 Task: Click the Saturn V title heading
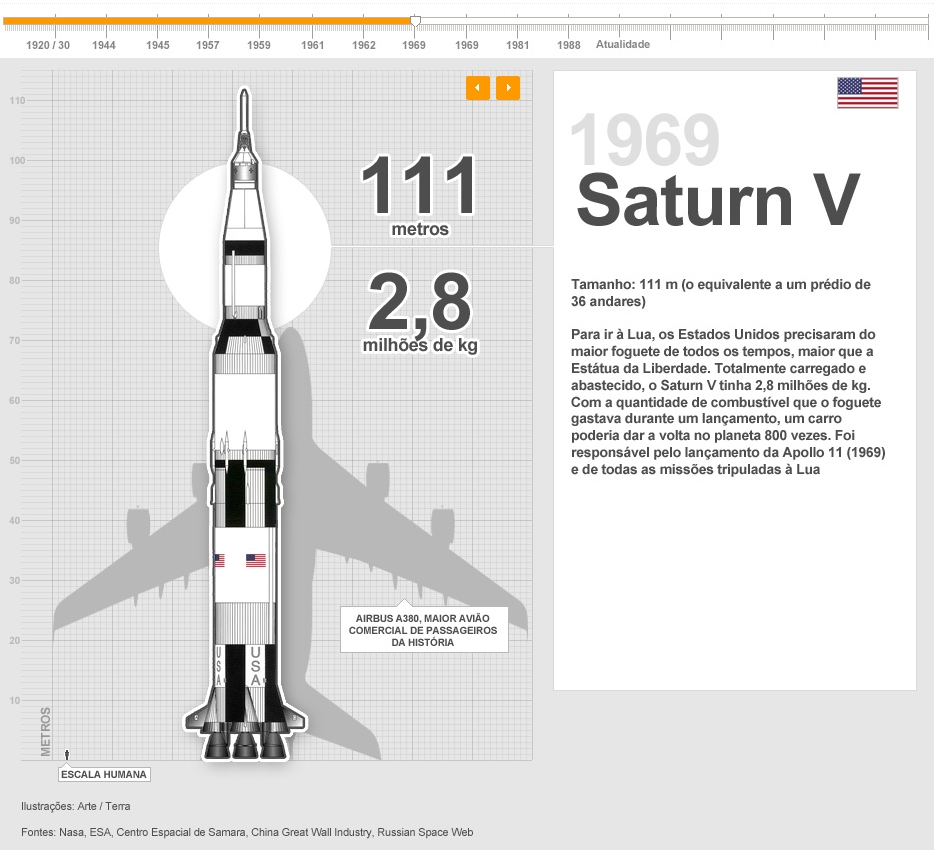point(717,200)
